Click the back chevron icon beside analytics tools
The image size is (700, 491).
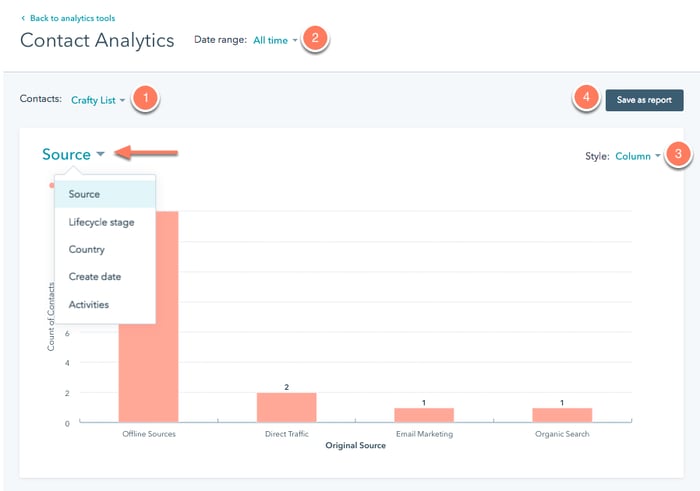coord(23,18)
